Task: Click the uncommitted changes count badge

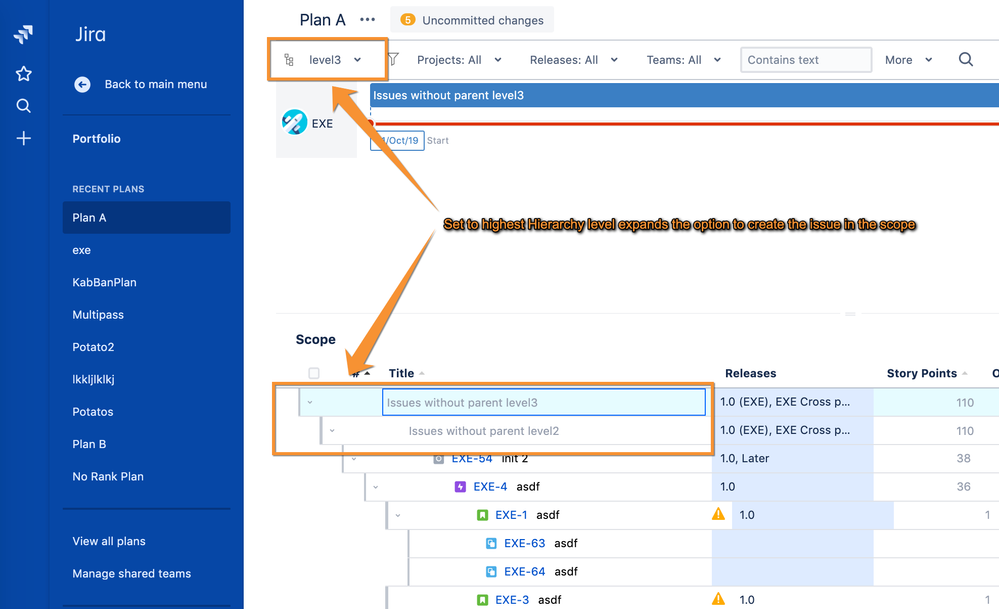Action: point(408,20)
